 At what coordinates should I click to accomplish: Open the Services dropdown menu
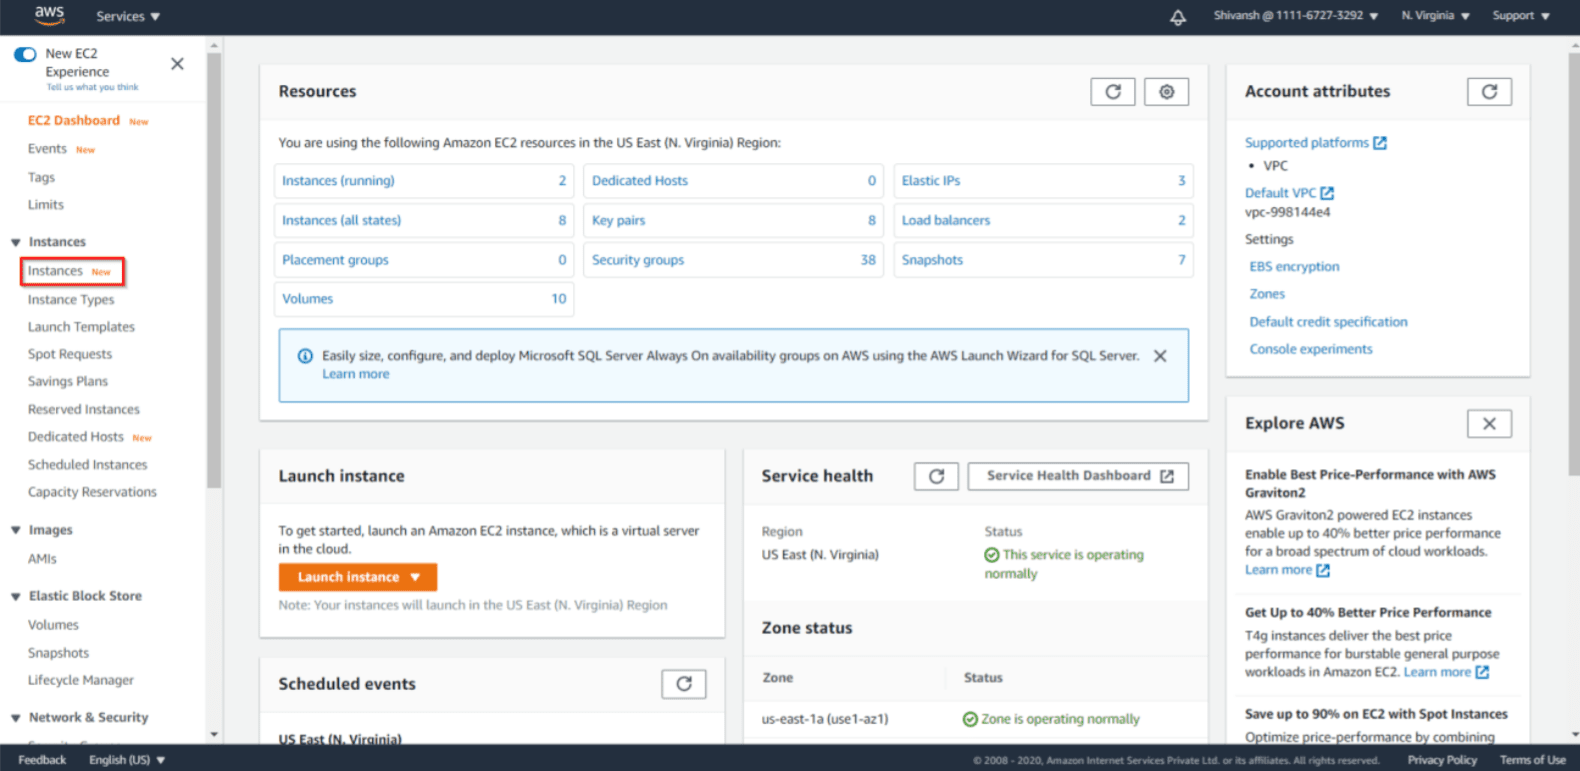[128, 16]
